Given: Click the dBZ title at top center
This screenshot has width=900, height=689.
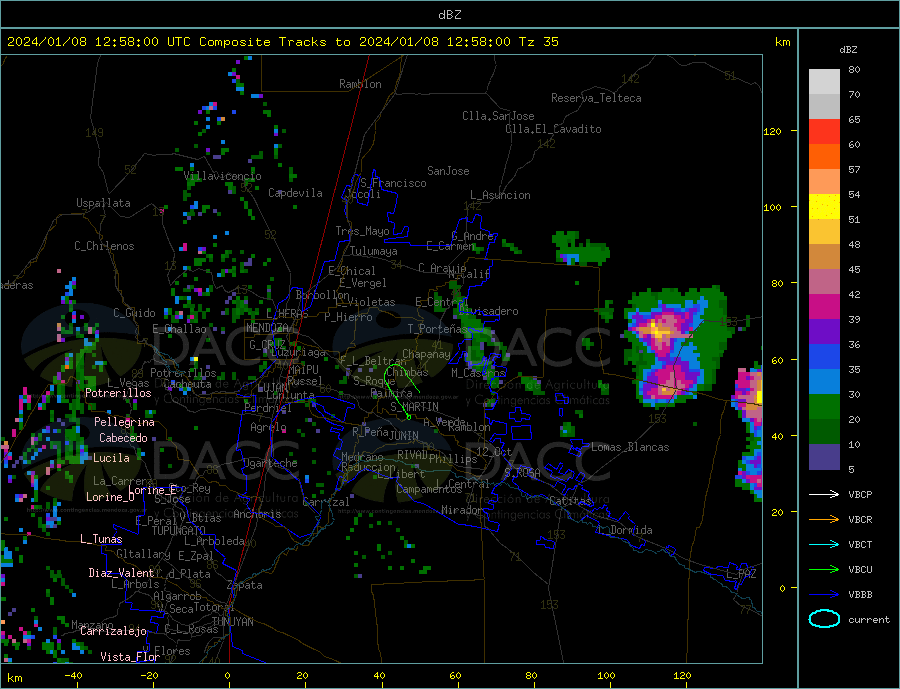Looking at the screenshot, I should click(449, 15).
